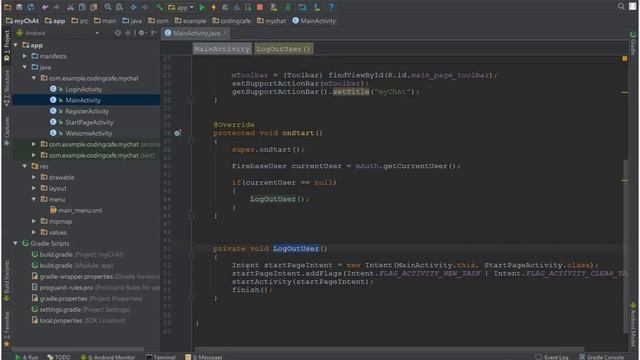Click the Make Project hammer icon
640x360 pixels.
pyautogui.click(x=159, y=7)
